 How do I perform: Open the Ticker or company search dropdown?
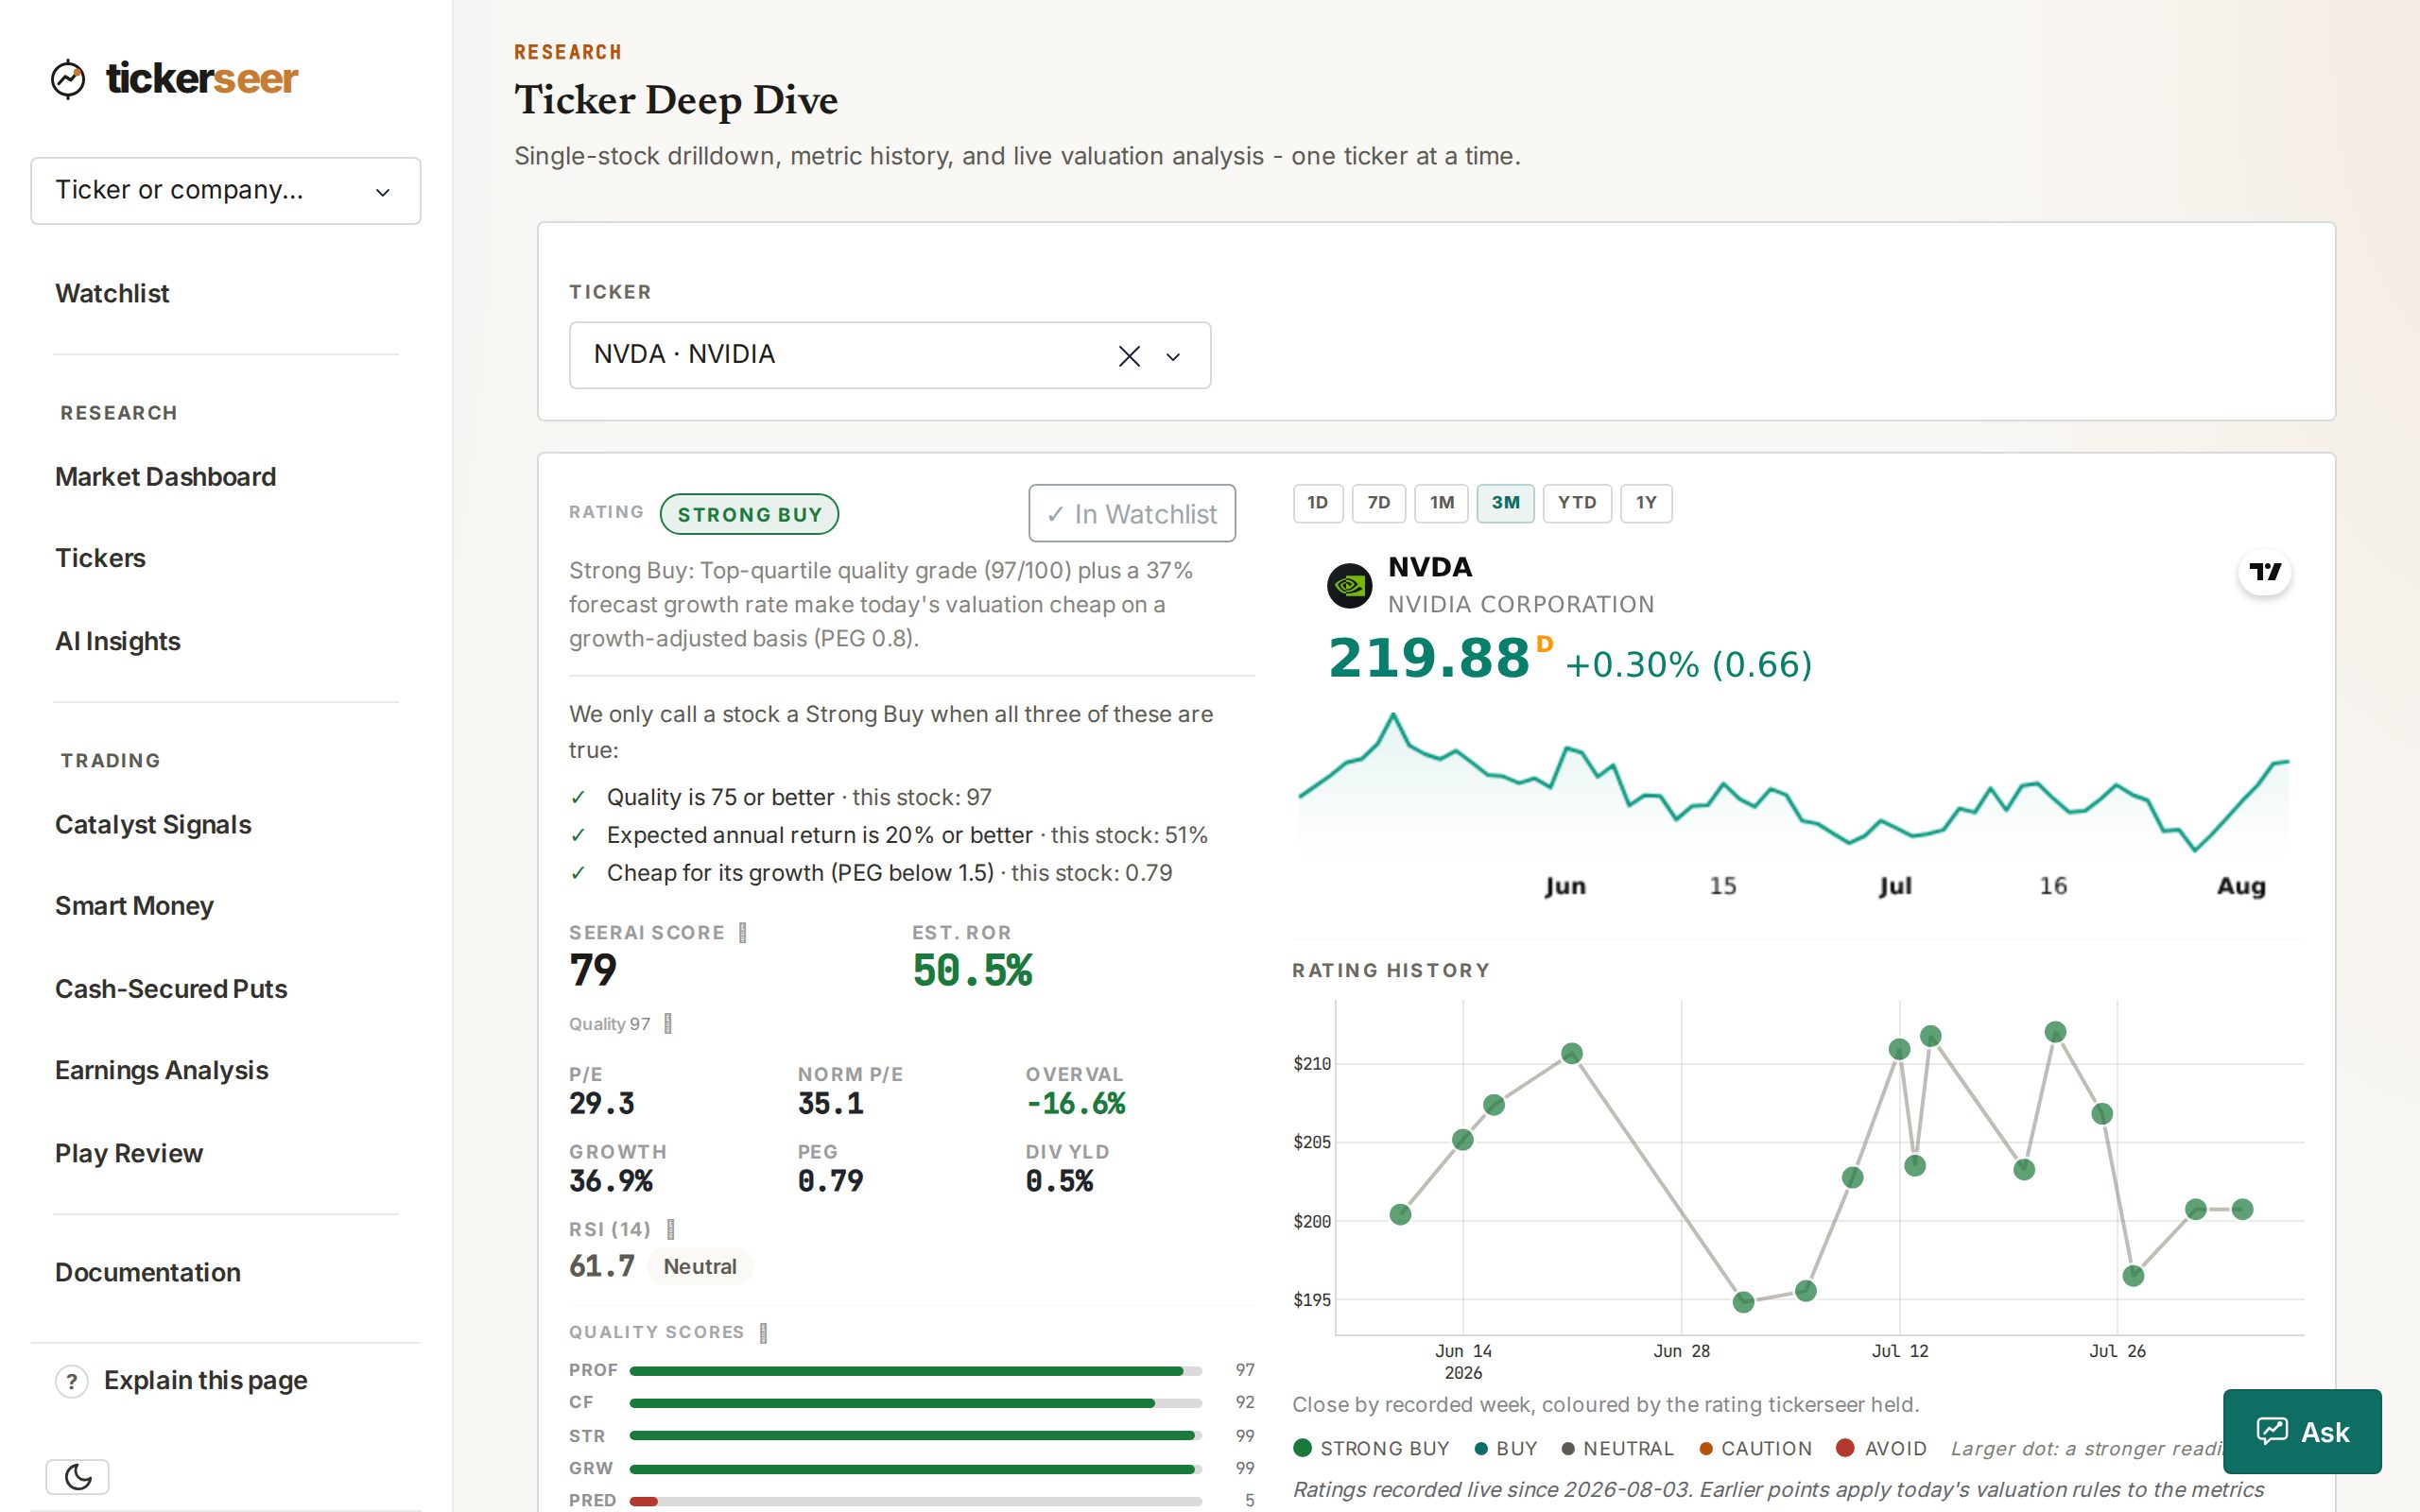(226, 191)
